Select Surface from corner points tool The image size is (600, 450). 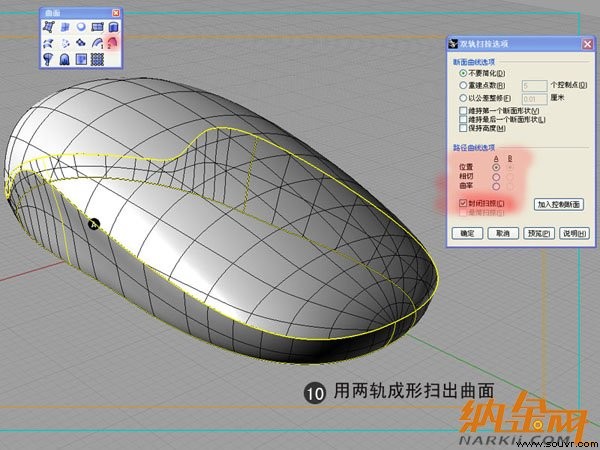point(49,27)
